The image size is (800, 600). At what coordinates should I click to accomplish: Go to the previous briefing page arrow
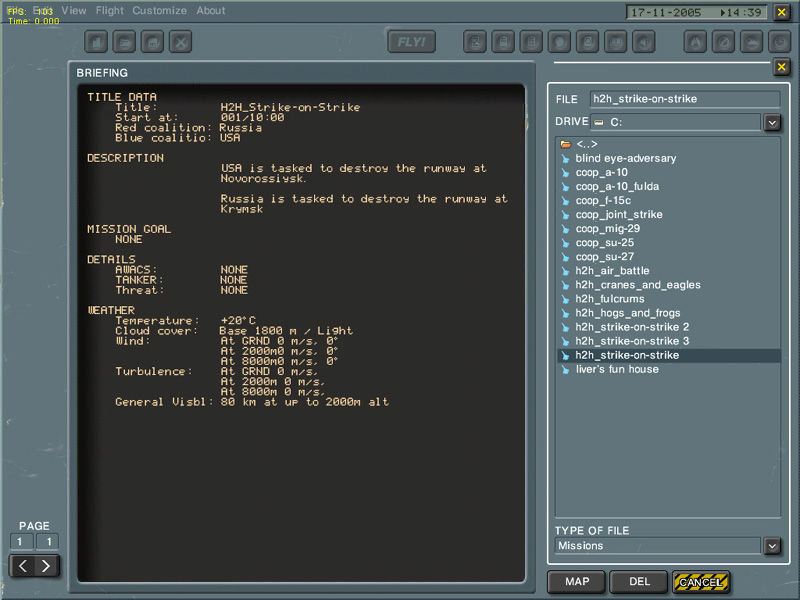23,566
